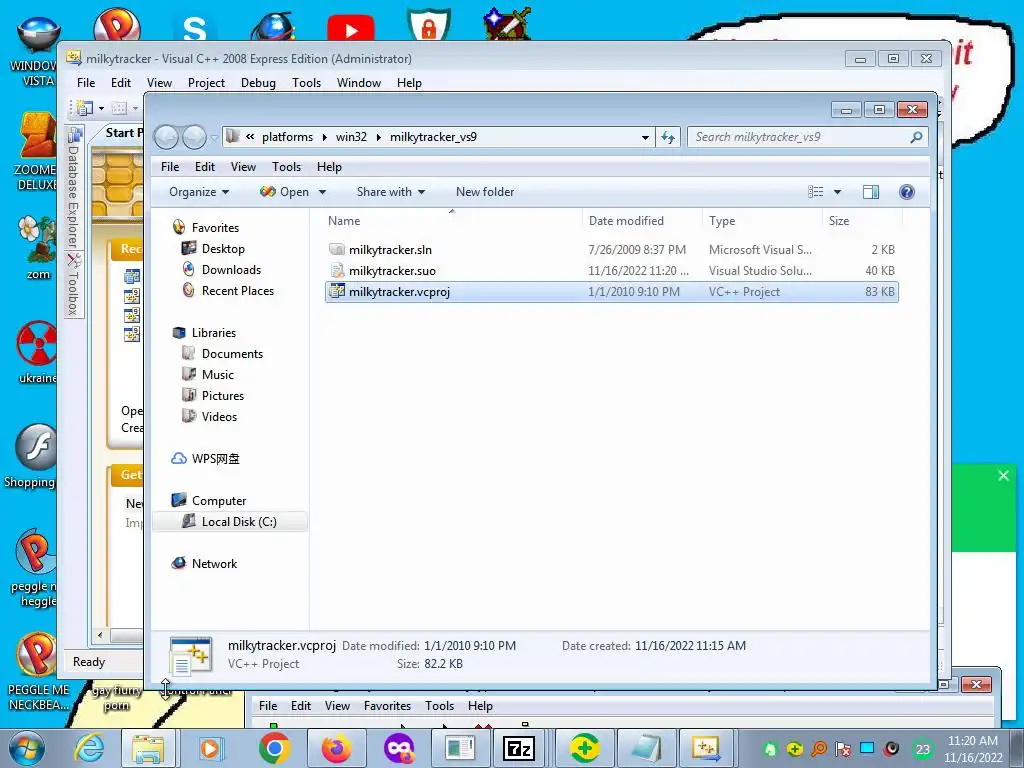The width and height of the screenshot is (1024, 768).
Task: Click the change view icon
Action: click(816, 192)
